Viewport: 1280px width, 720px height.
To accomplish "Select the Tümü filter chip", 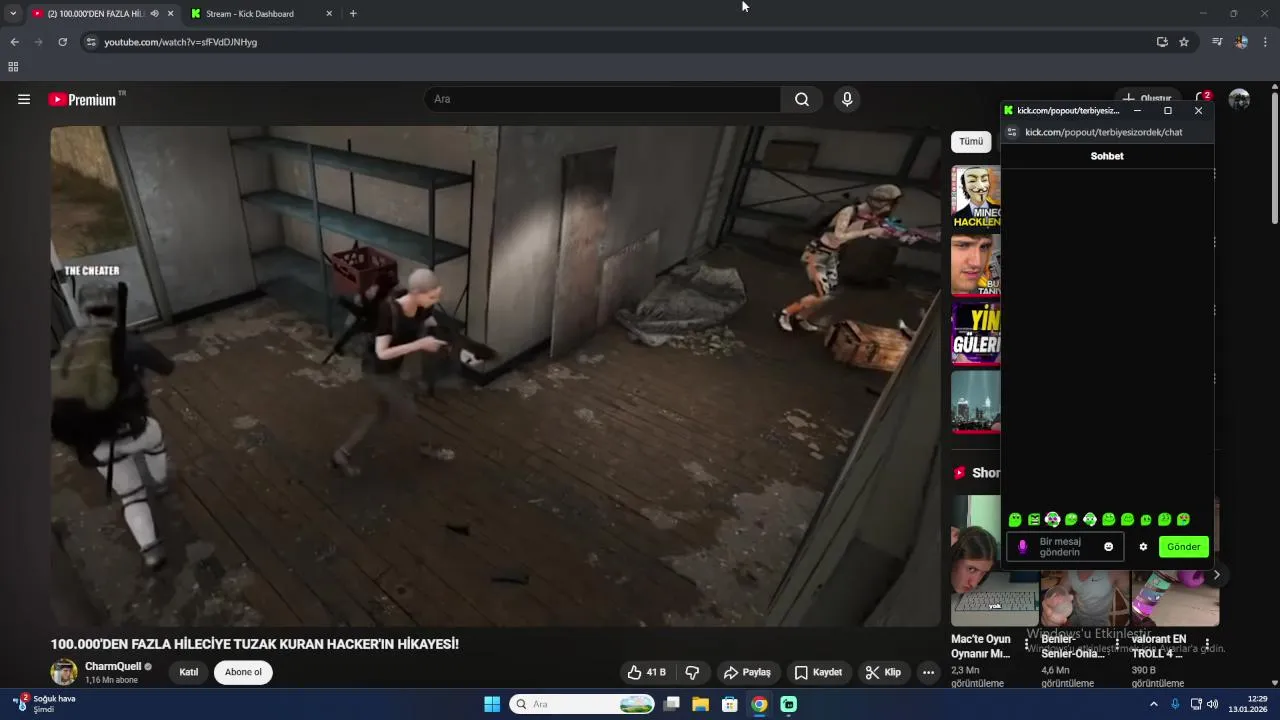I will click(x=971, y=142).
